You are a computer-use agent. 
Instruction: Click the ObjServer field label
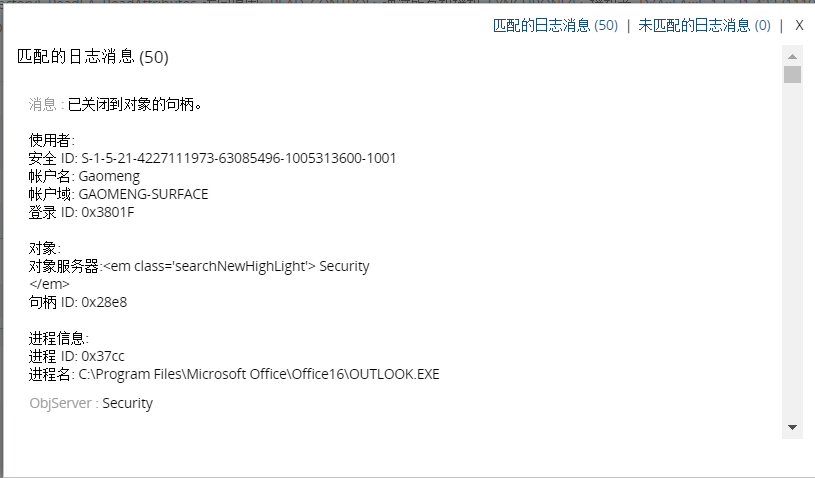pyautogui.click(x=63, y=403)
